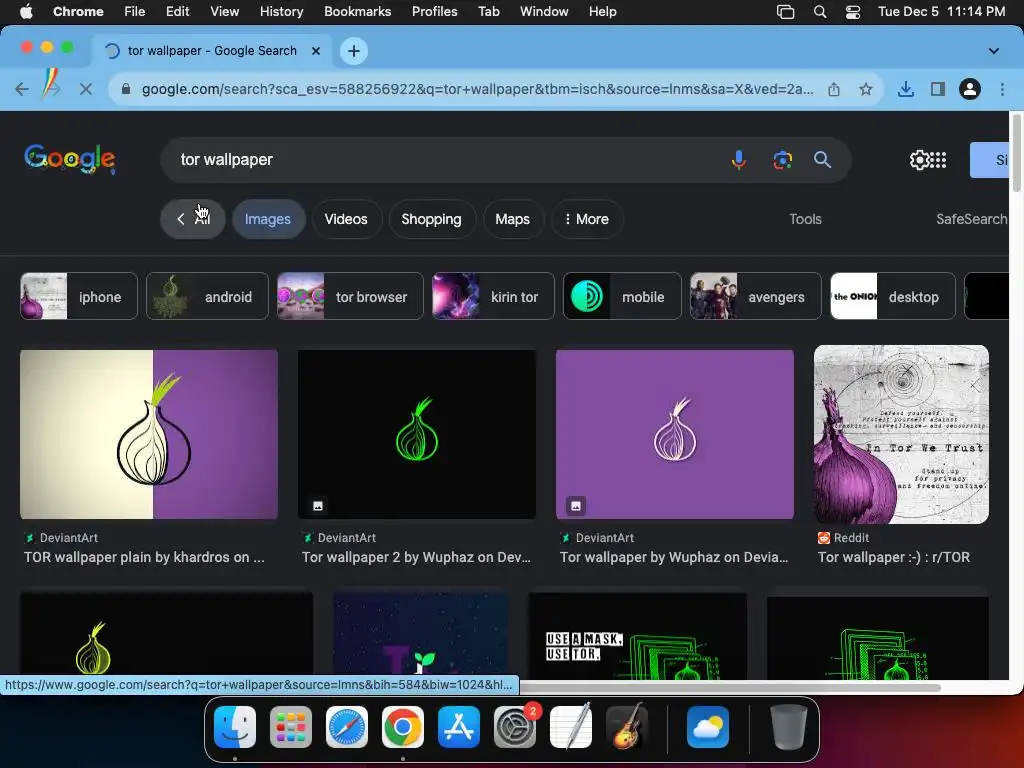This screenshot has height=768, width=1024.
Task: View site info lock icon
Action: click(126, 89)
